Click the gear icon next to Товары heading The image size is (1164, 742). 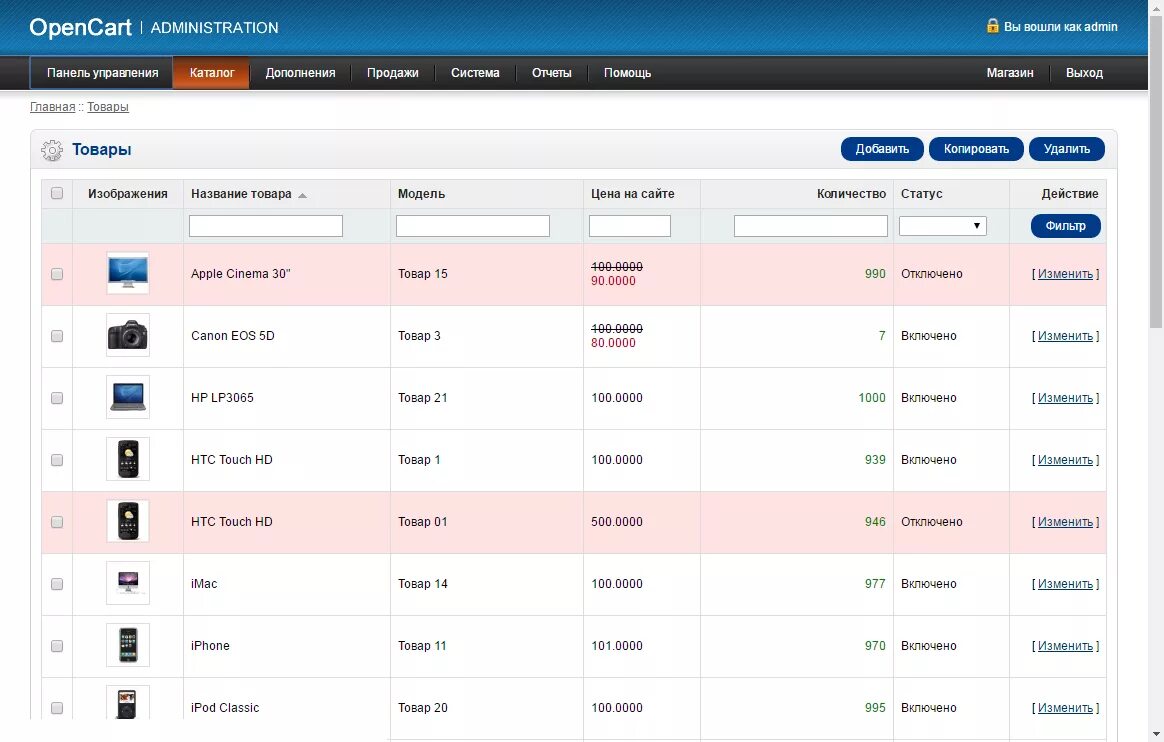52,150
